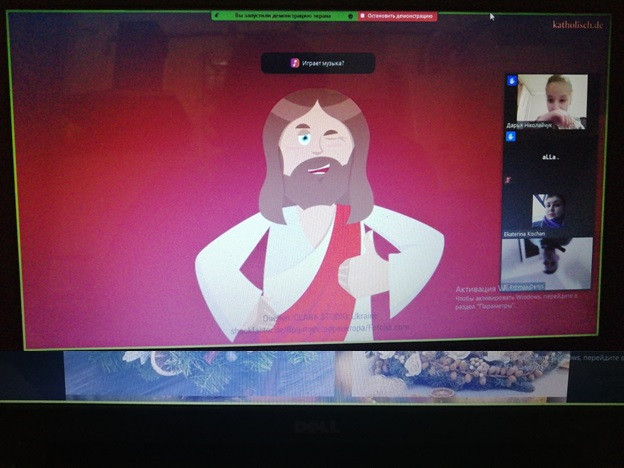Click the purple music note icon

tap(294, 63)
